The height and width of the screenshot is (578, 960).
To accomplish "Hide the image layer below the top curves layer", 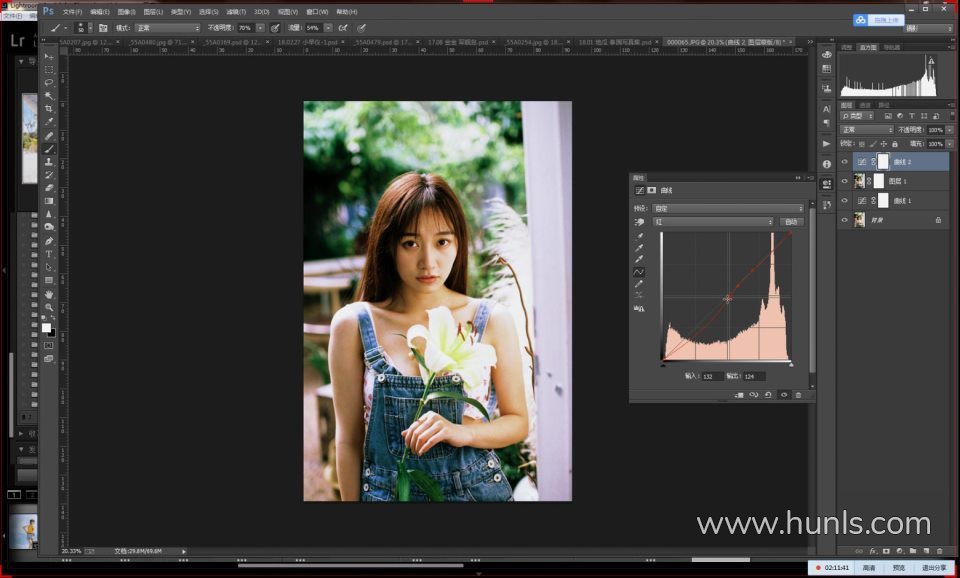I will click(845, 181).
